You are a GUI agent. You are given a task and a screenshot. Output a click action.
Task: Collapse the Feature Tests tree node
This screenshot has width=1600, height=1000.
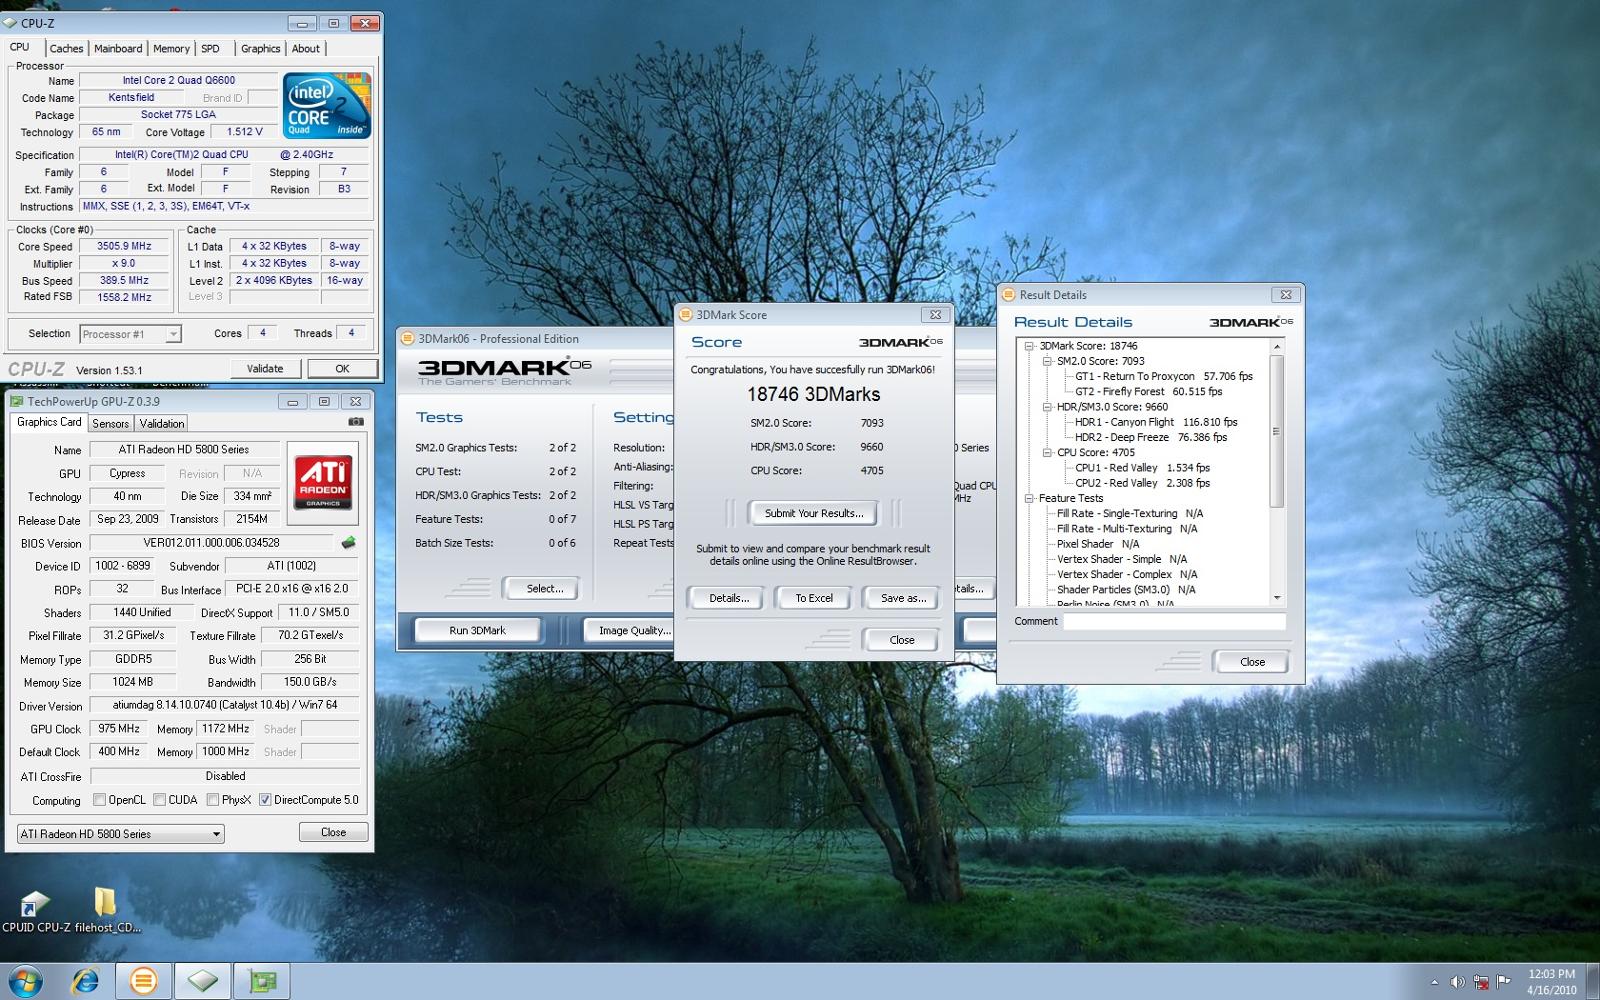point(1029,498)
